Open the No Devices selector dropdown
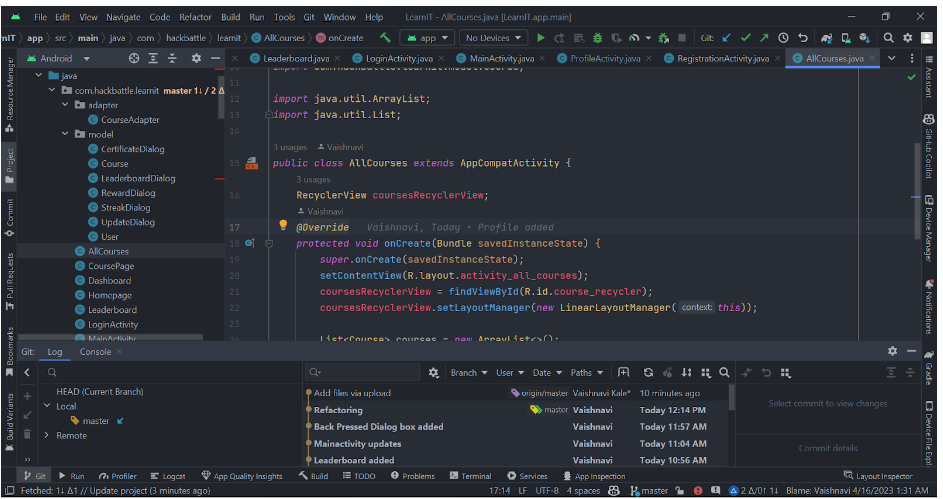 pyautogui.click(x=493, y=38)
